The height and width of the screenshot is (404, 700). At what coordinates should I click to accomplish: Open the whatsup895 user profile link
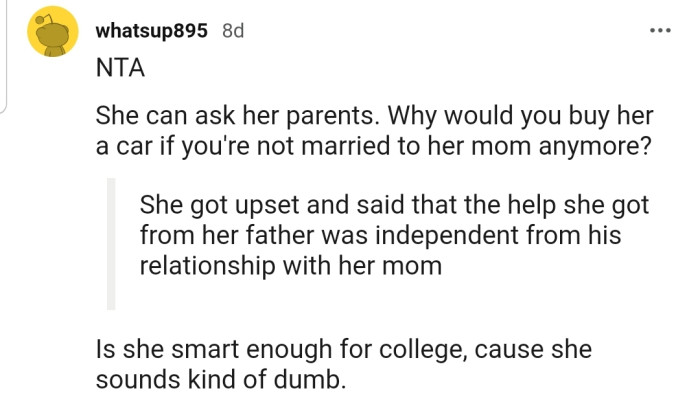tap(151, 30)
